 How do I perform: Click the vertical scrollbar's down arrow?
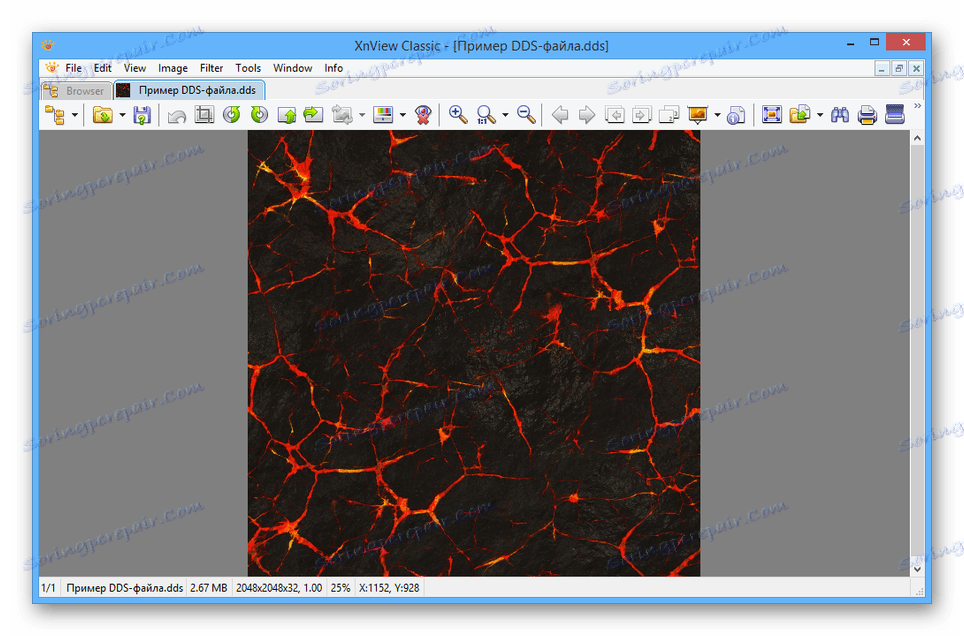pos(915,568)
